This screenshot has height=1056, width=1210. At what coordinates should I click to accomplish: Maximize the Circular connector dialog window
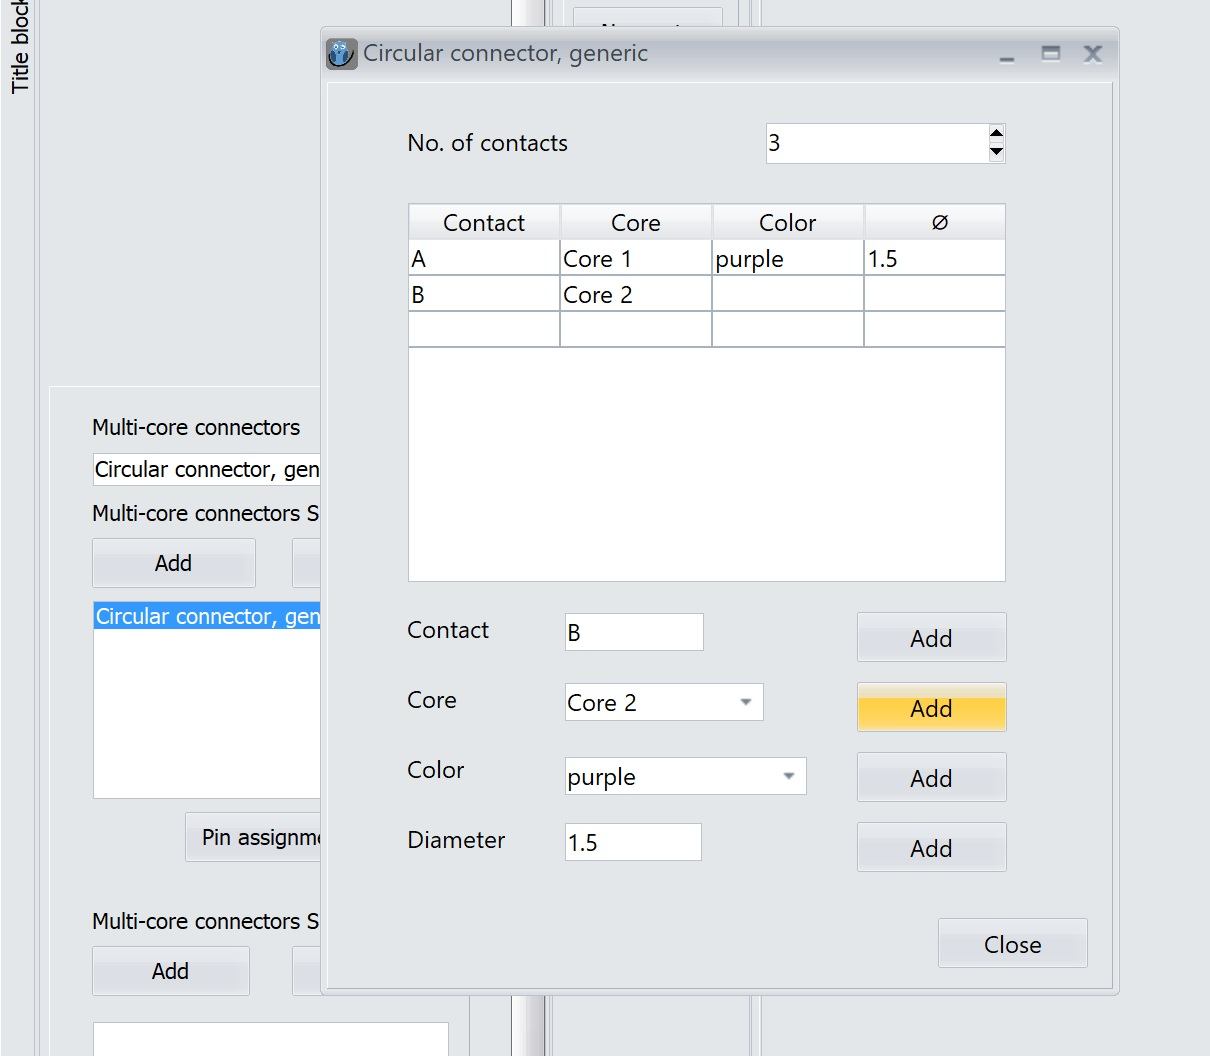click(1050, 54)
